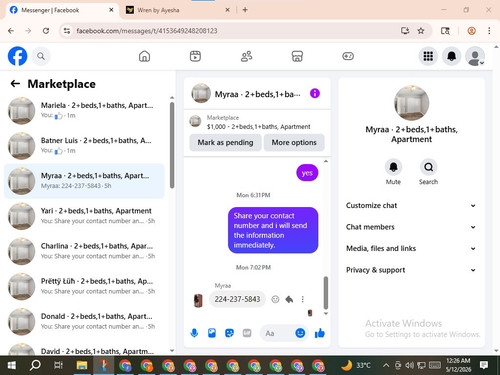Choose a sticker icon in composer
500x375 pixels.
pos(229,333)
